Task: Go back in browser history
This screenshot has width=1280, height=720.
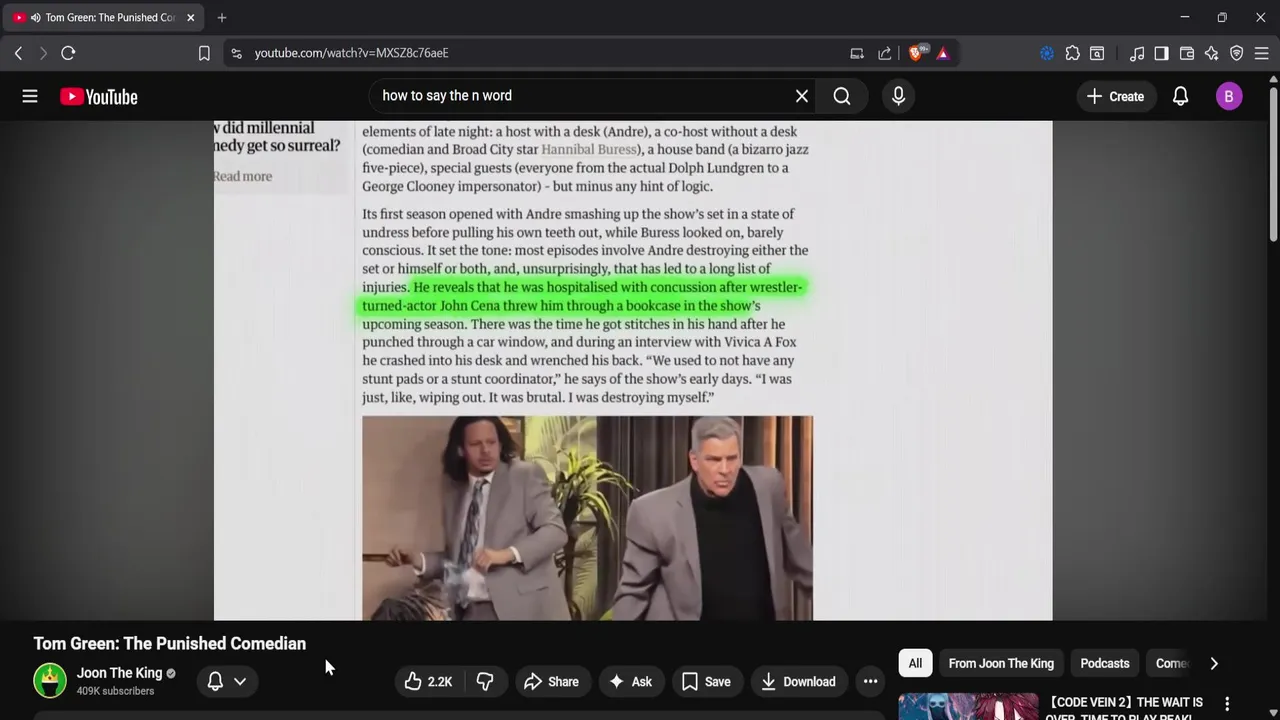Action: [x=18, y=53]
